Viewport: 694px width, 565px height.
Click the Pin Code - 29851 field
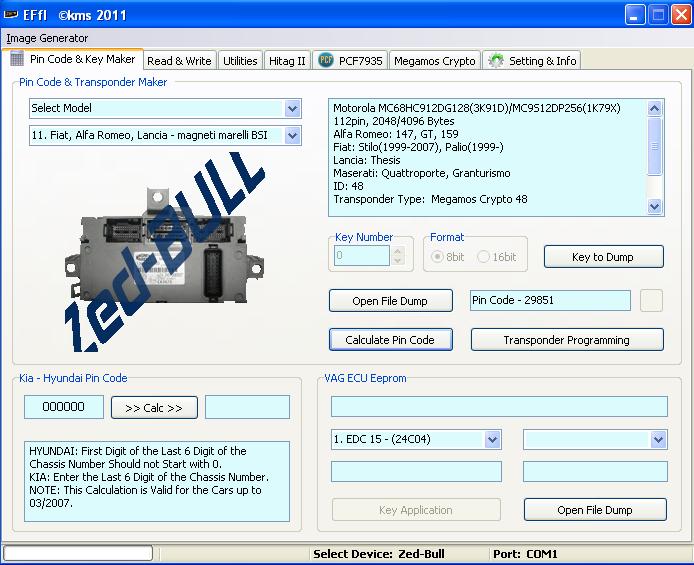[x=550, y=300]
